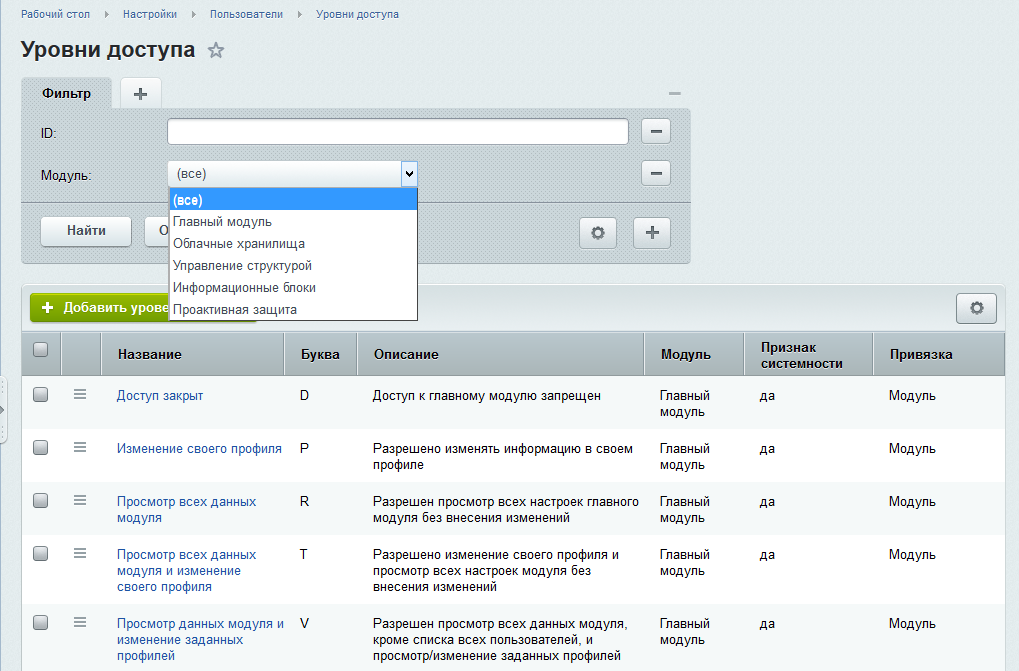Choose Главный модуль option
This screenshot has width=1019, height=671.
(x=293, y=222)
